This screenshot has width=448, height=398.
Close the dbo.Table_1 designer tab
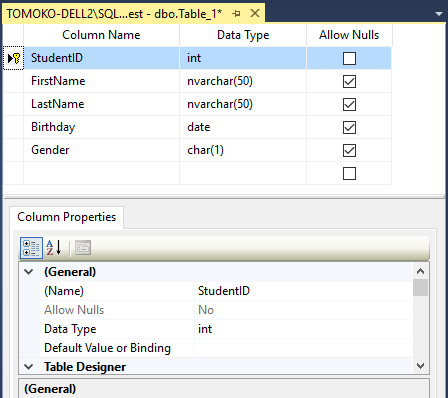coord(255,13)
